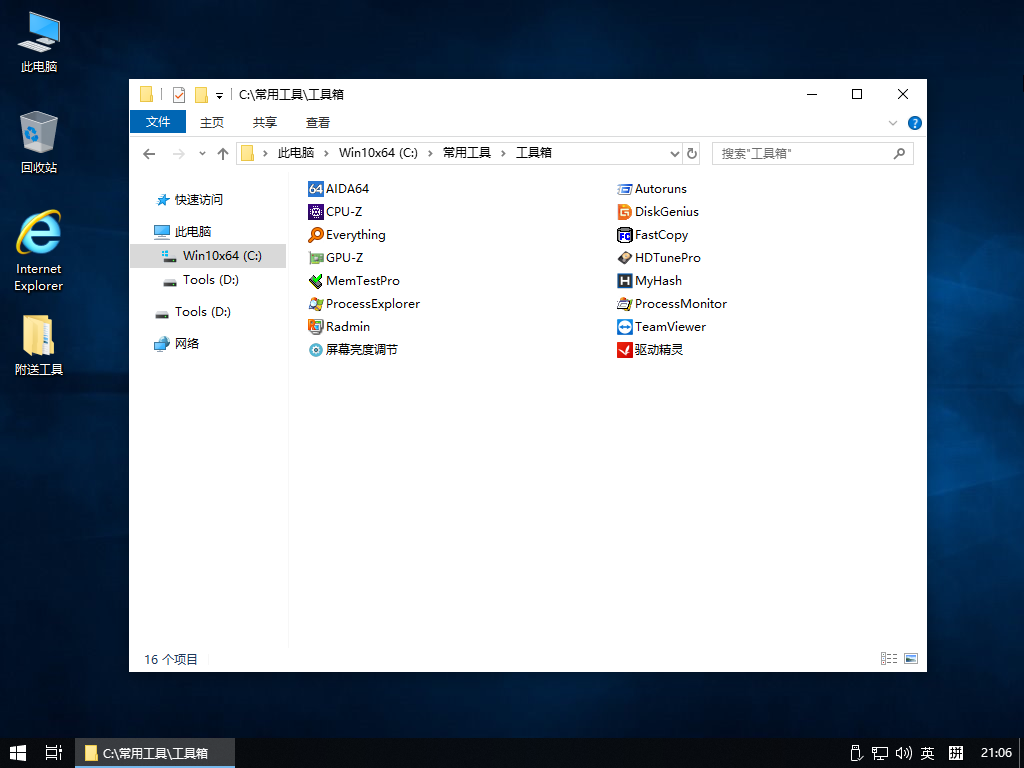
Task: Click the 工具箱 breadcrumb segment
Action: [x=534, y=153]
